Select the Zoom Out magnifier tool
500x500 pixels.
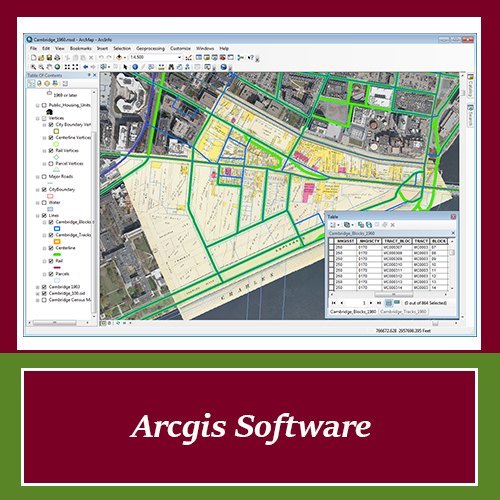pos(41,67)
